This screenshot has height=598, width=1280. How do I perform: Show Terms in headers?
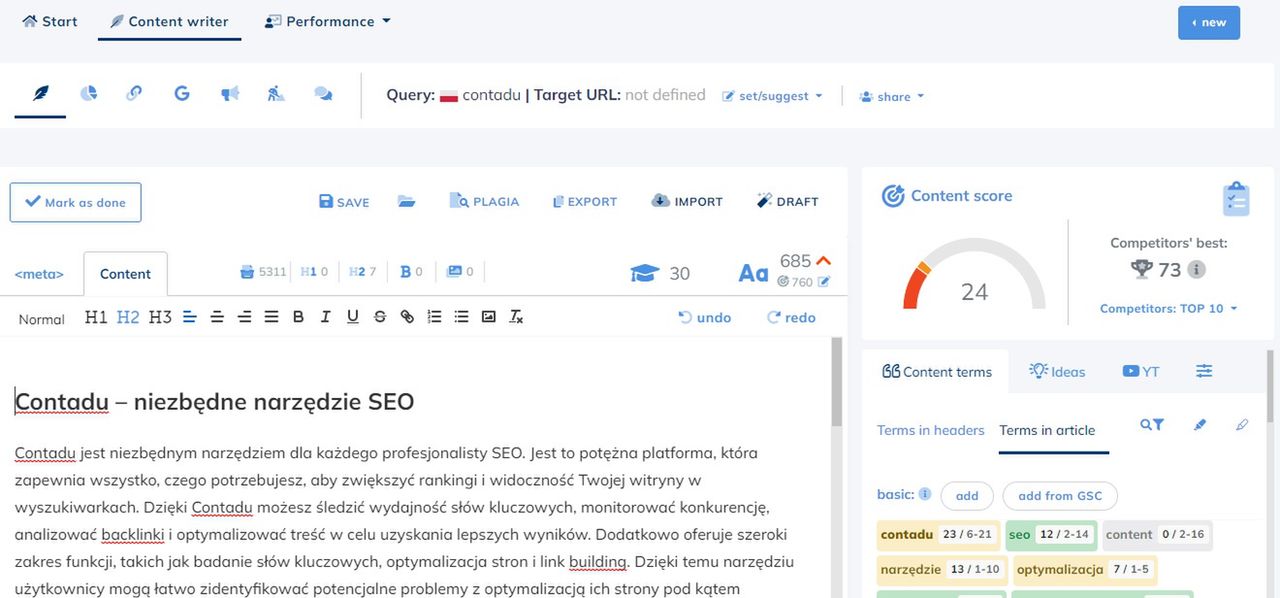coord(931,430)
